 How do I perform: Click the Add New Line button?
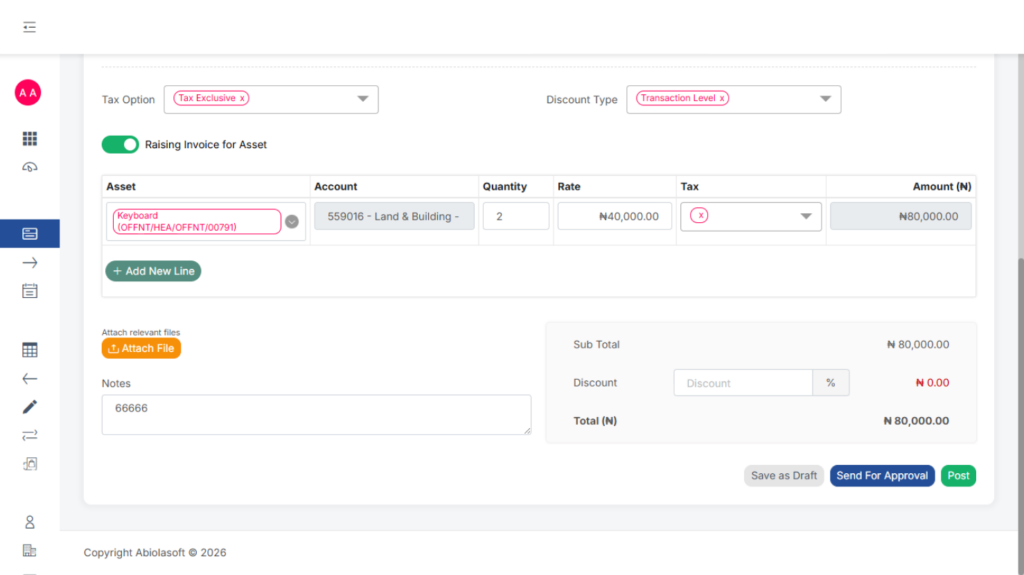click(153, 271)
